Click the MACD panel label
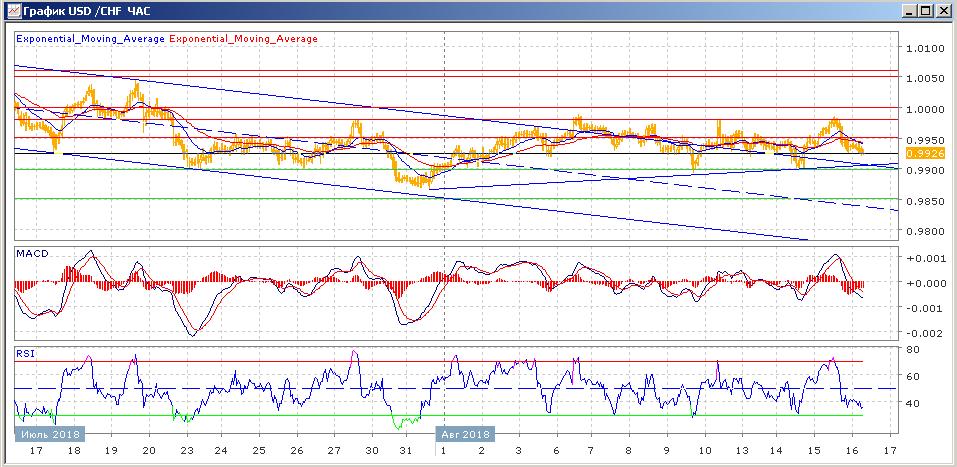This screenshot has height=467, width=957. tap(31, 253)
